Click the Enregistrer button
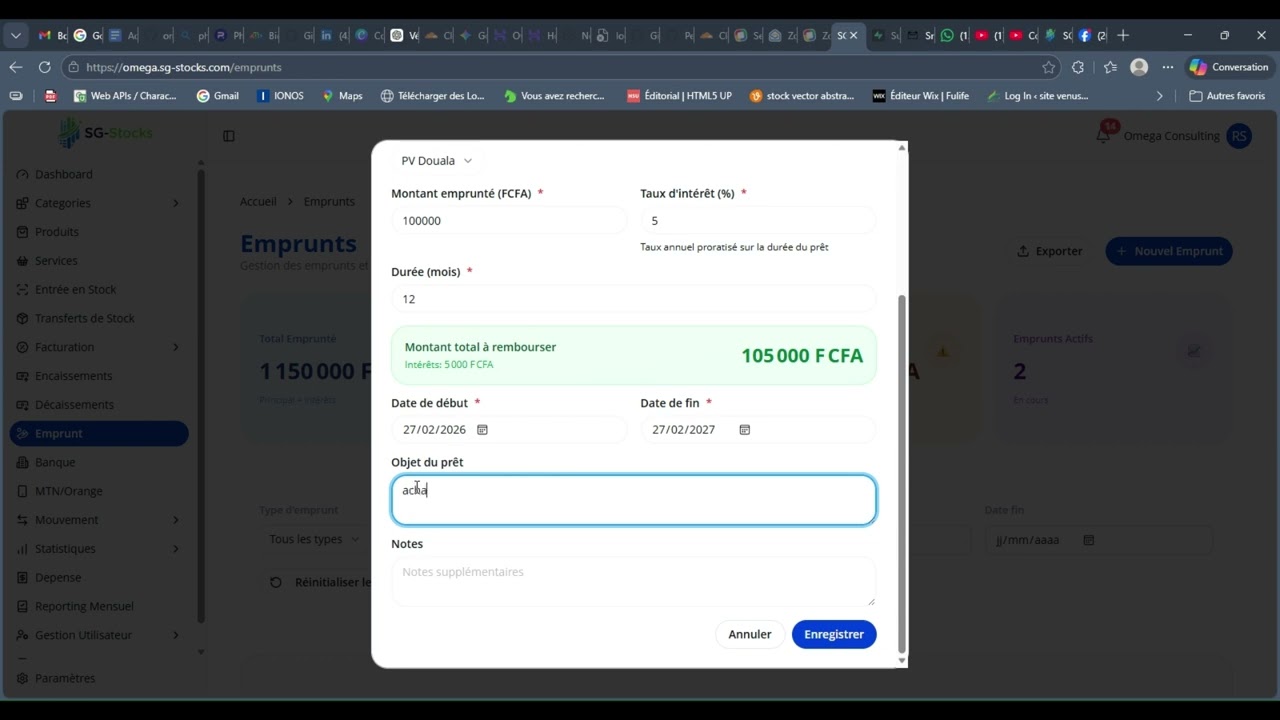1280x720 pixels. tap(834, 635)
